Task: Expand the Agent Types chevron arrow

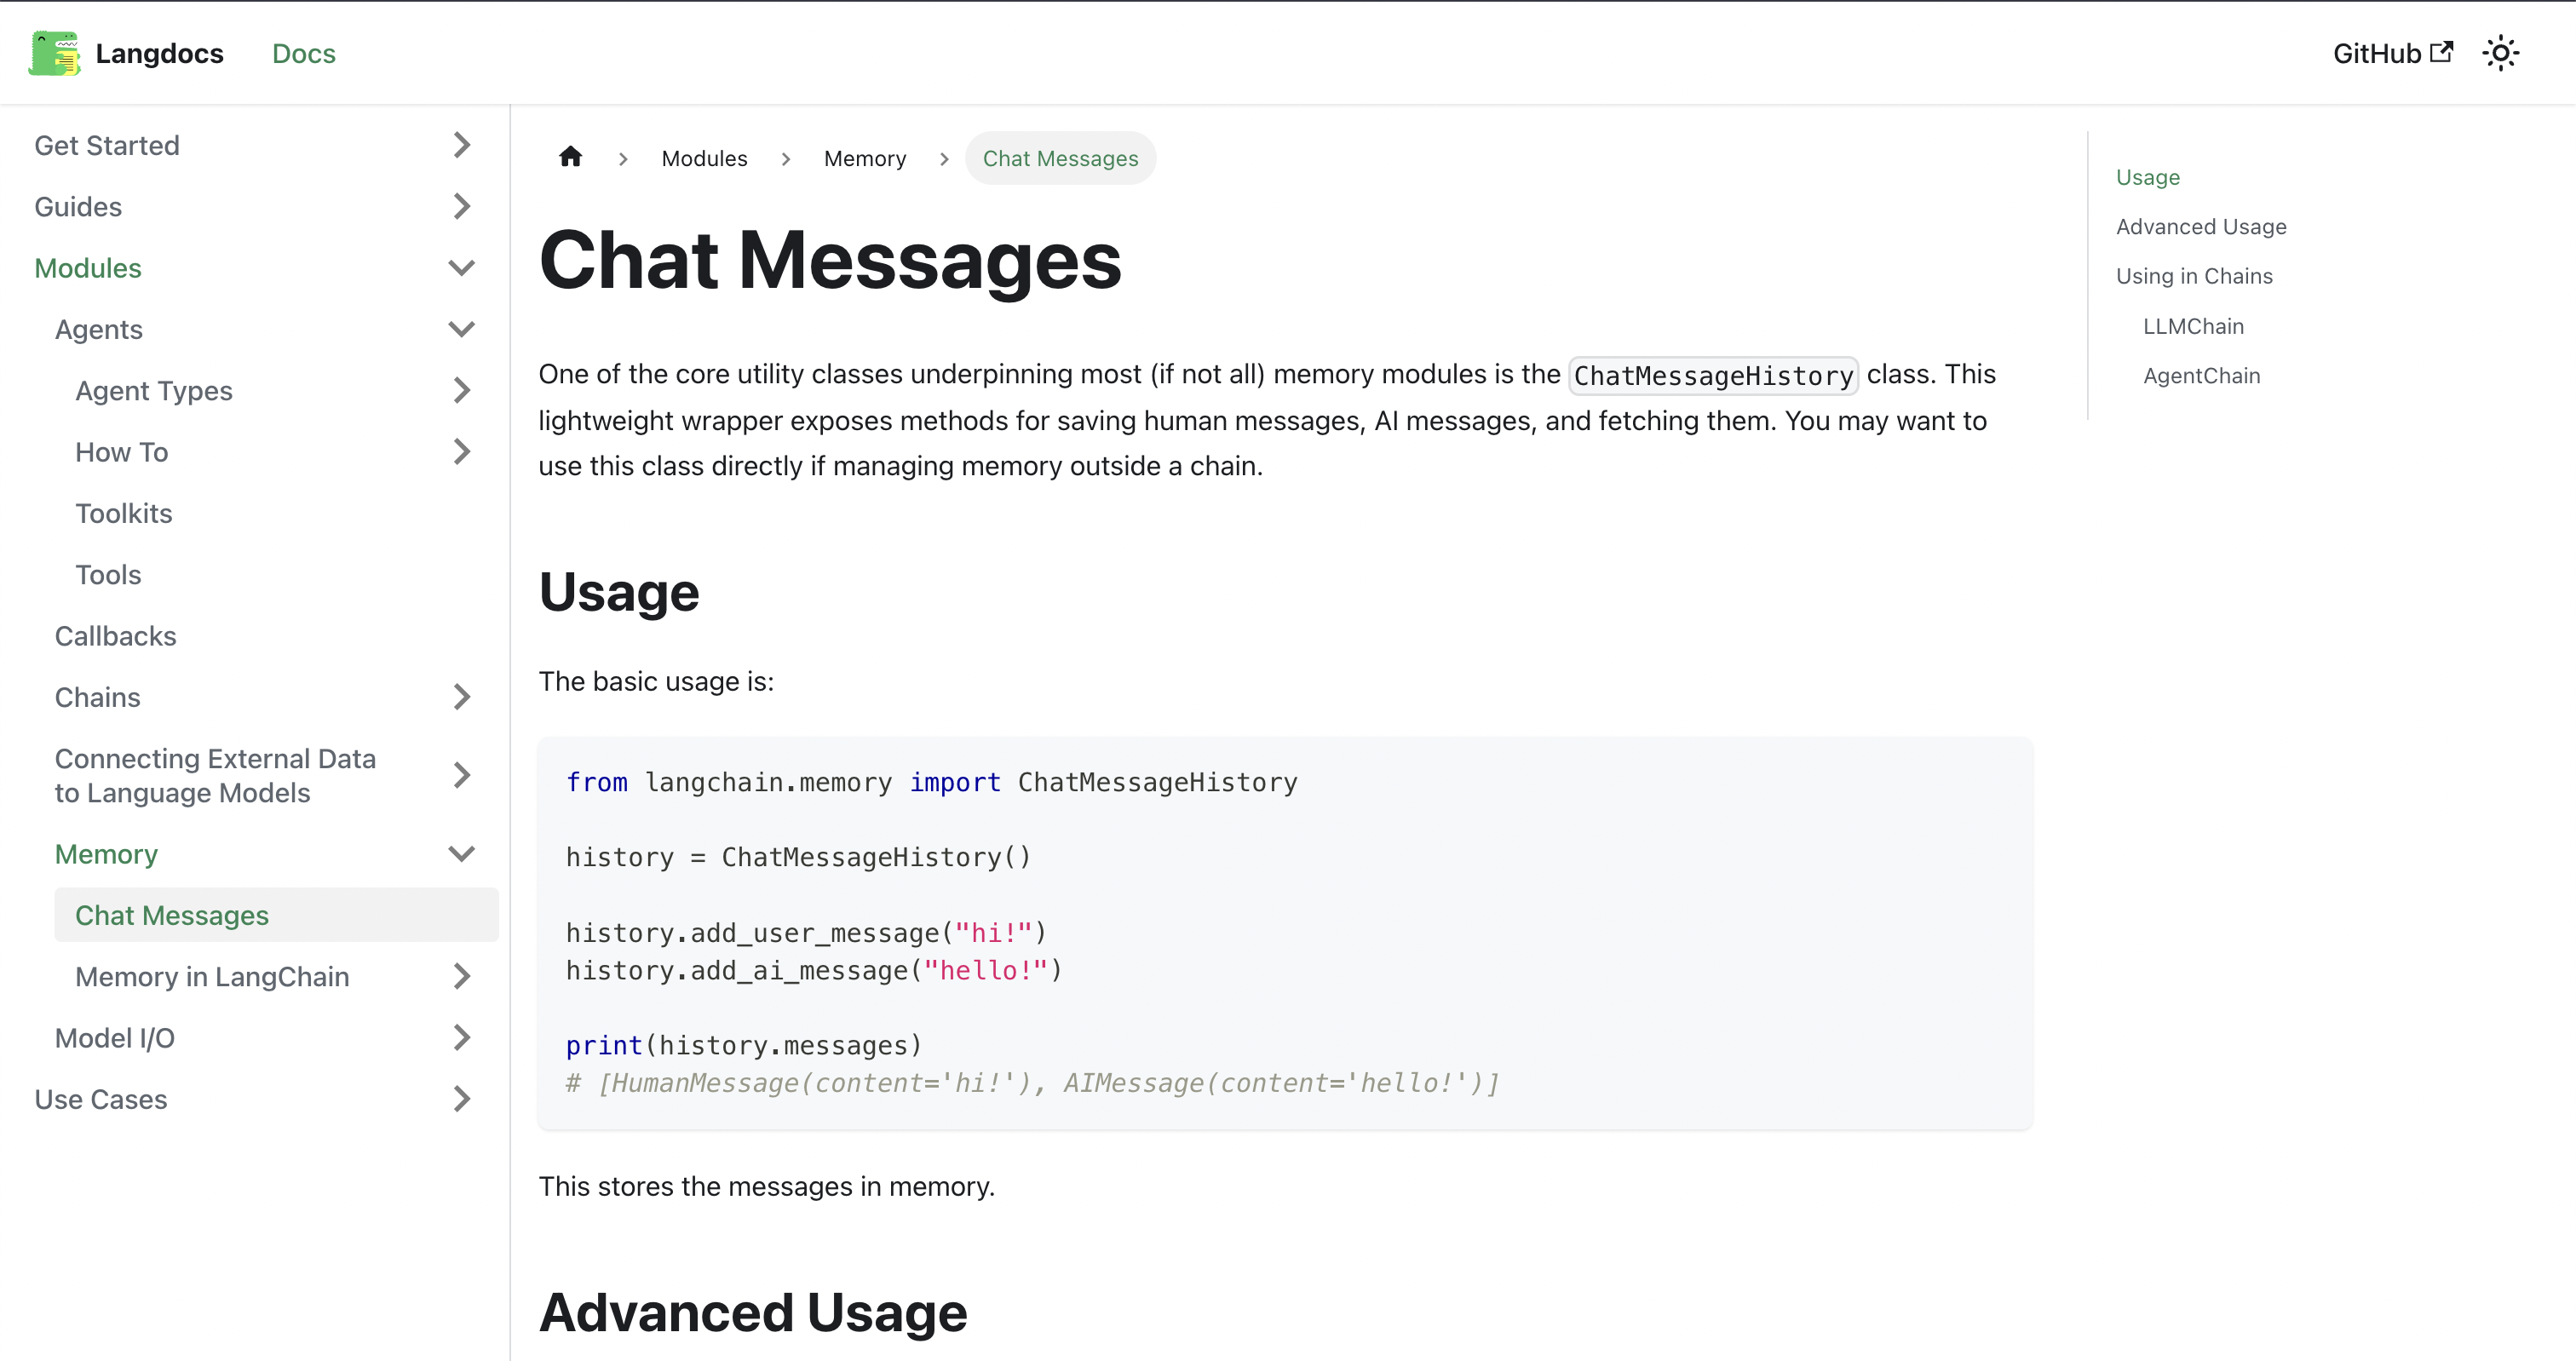Action: pos(461,391)
